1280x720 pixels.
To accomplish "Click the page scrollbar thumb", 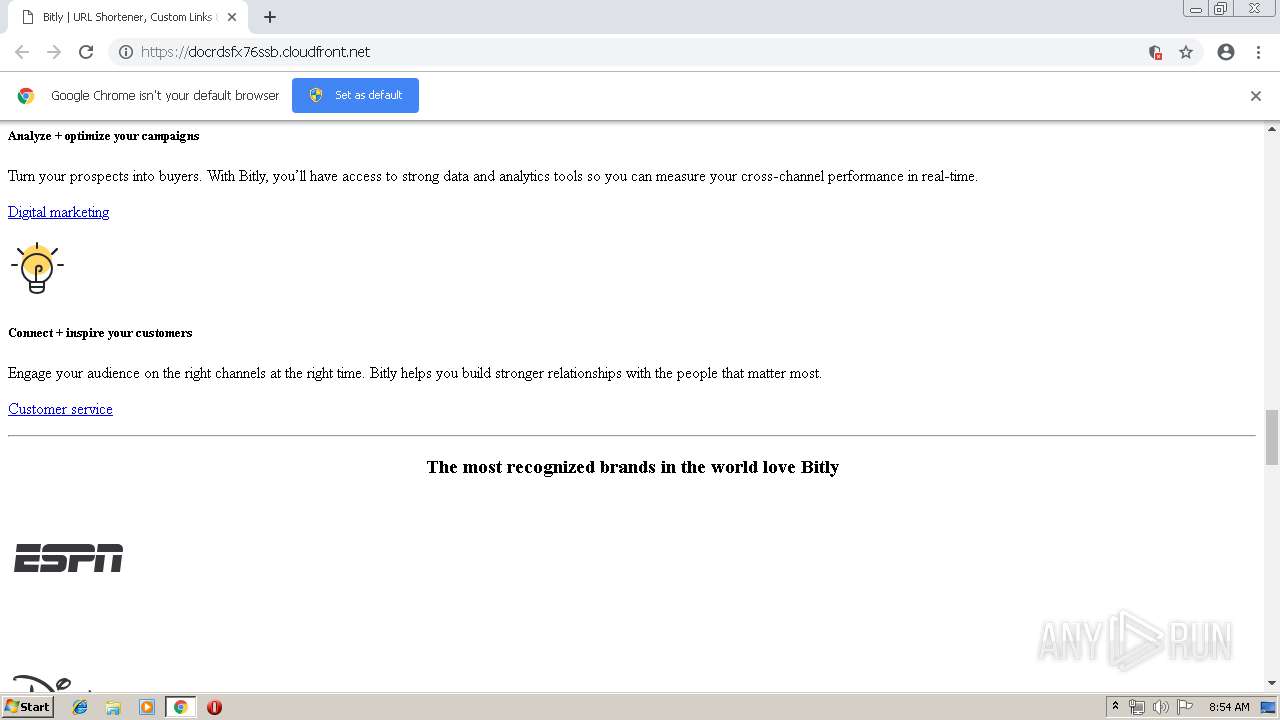I will pyautogui.click(x=1272, y=437).
